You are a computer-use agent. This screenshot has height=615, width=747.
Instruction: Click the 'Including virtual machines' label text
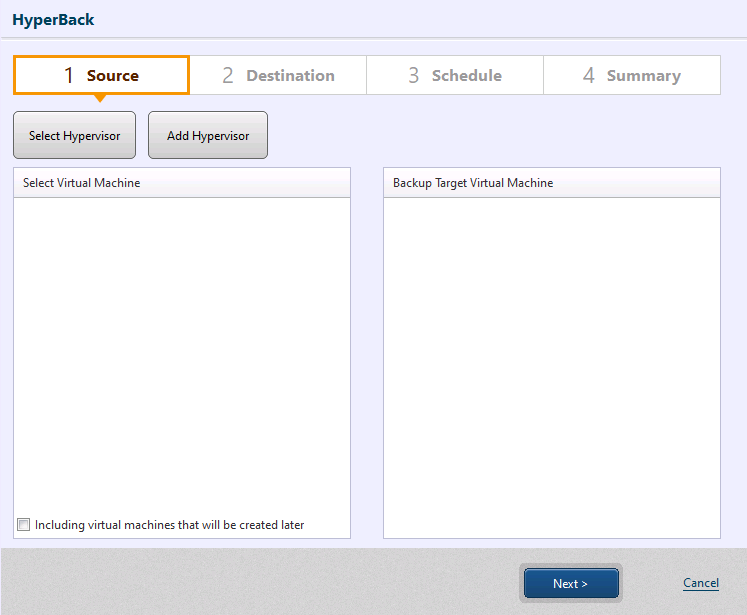tap(169, 525)
